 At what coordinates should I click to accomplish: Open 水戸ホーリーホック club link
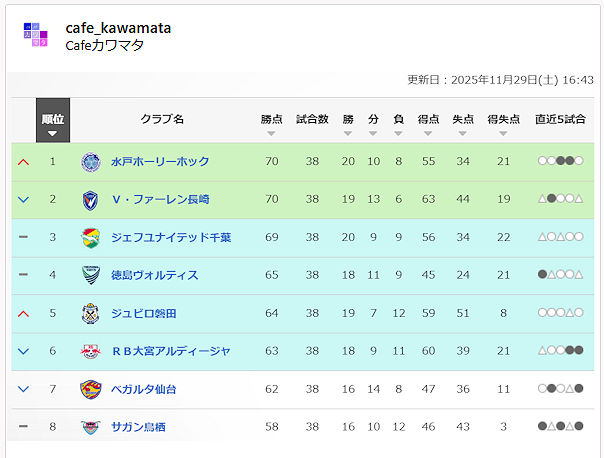coord(160,161)
